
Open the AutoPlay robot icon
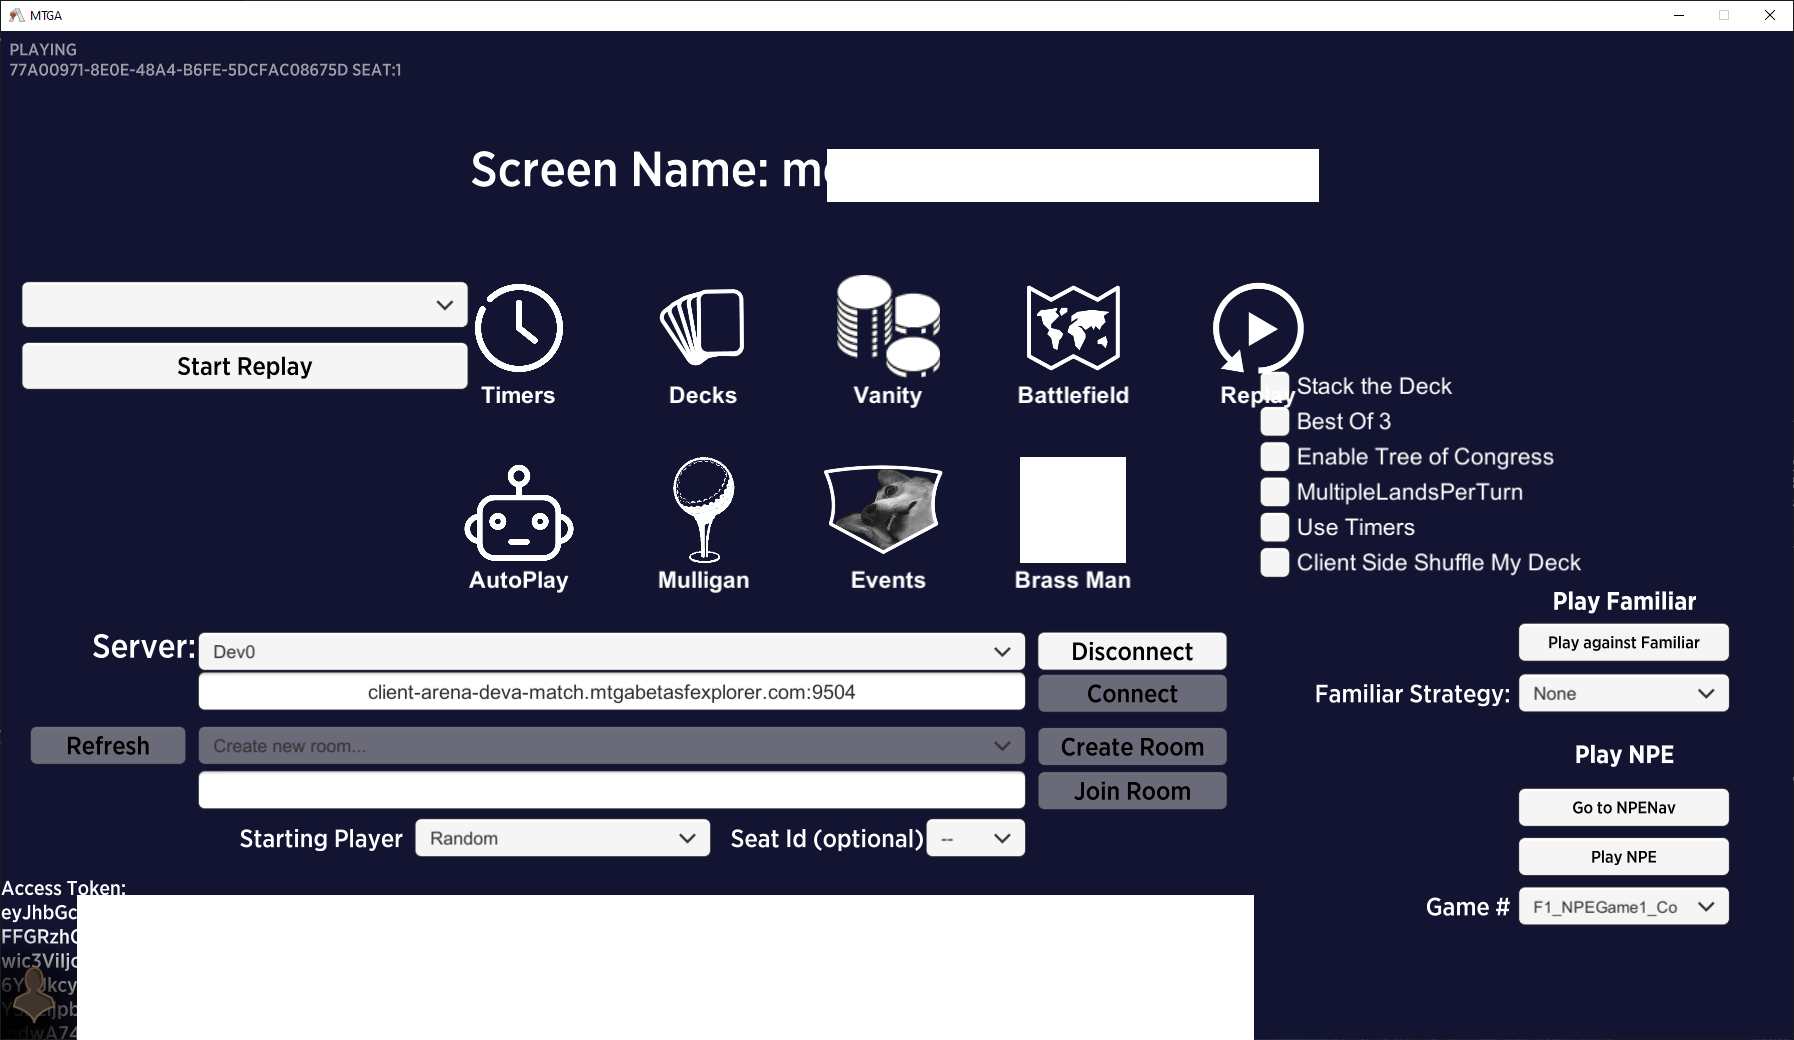coord(518,514)
